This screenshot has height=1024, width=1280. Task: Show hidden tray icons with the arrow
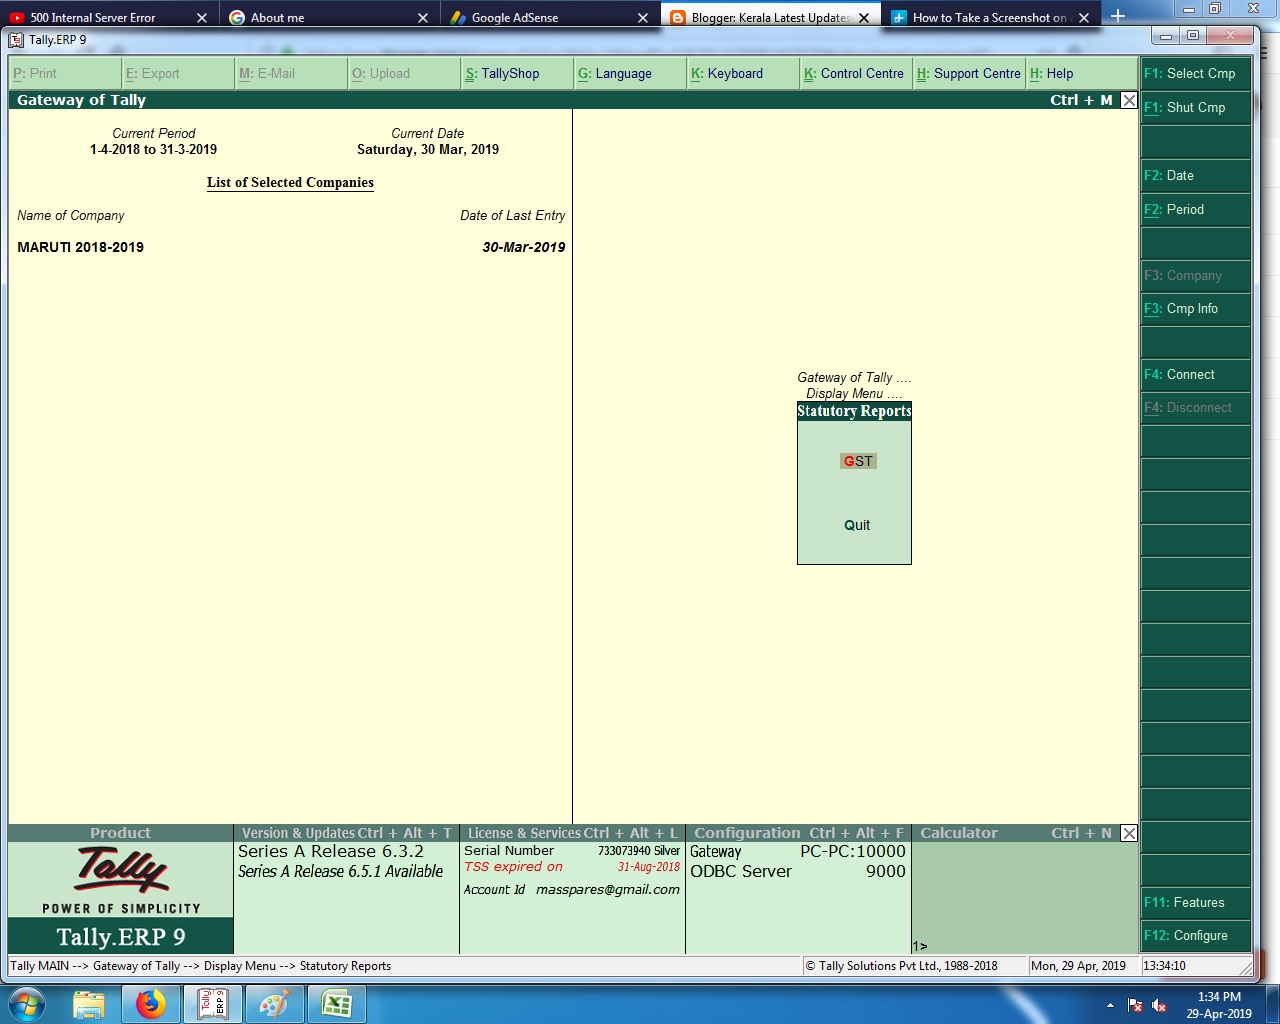[1110, 1005]
